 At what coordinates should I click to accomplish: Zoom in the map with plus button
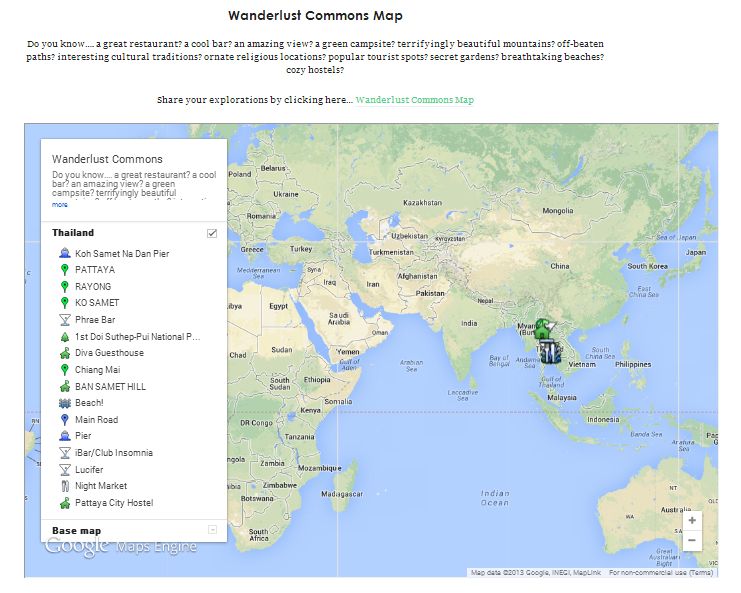point(692,521)
